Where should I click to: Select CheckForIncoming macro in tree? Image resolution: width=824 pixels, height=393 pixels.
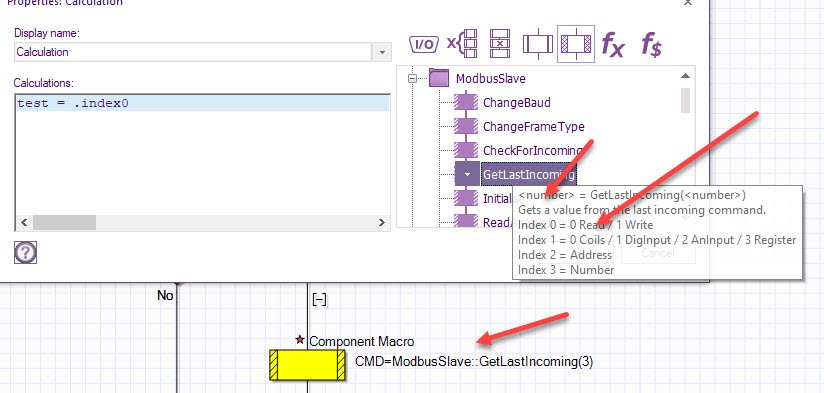(533, 151)
